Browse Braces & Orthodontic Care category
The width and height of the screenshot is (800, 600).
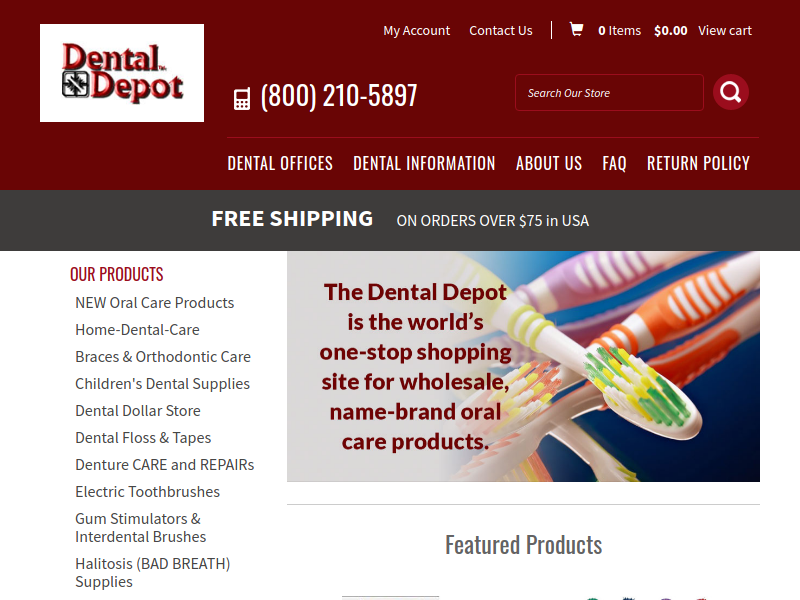click(163, 357)
